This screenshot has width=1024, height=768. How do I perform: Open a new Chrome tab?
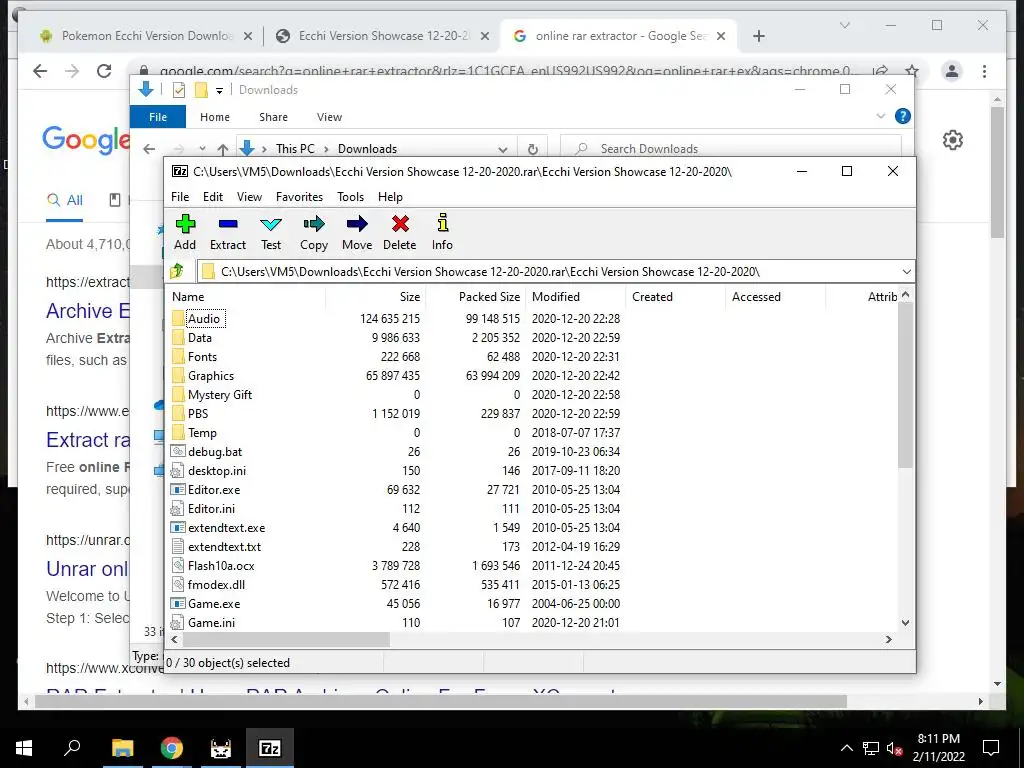(759, 37)
